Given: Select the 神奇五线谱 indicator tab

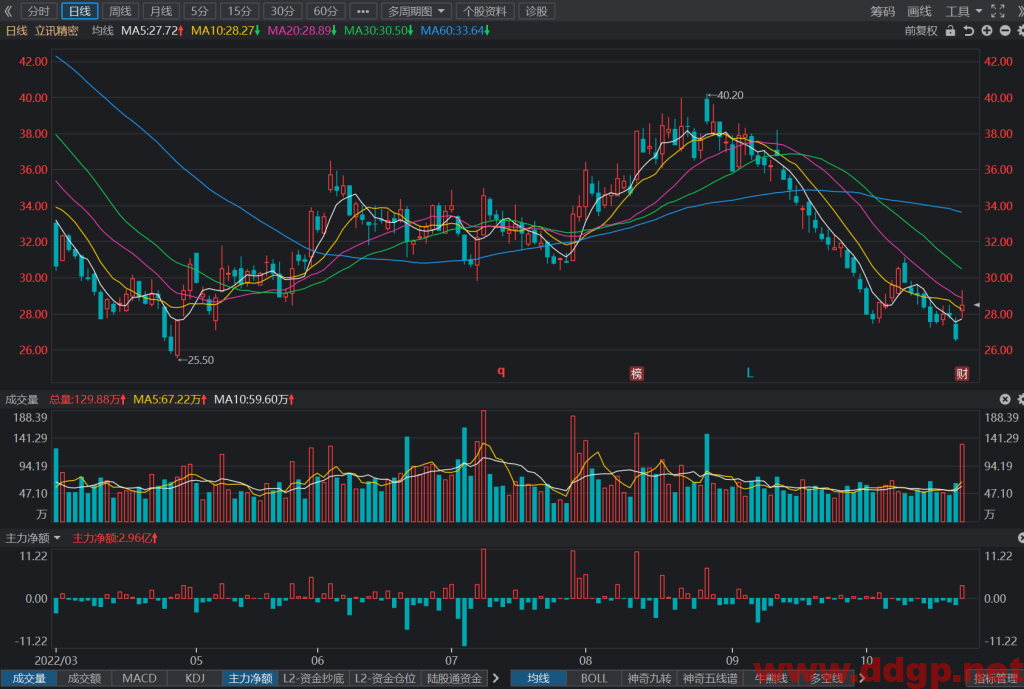Looking at the screenshot, I should (x=710, y=679).
